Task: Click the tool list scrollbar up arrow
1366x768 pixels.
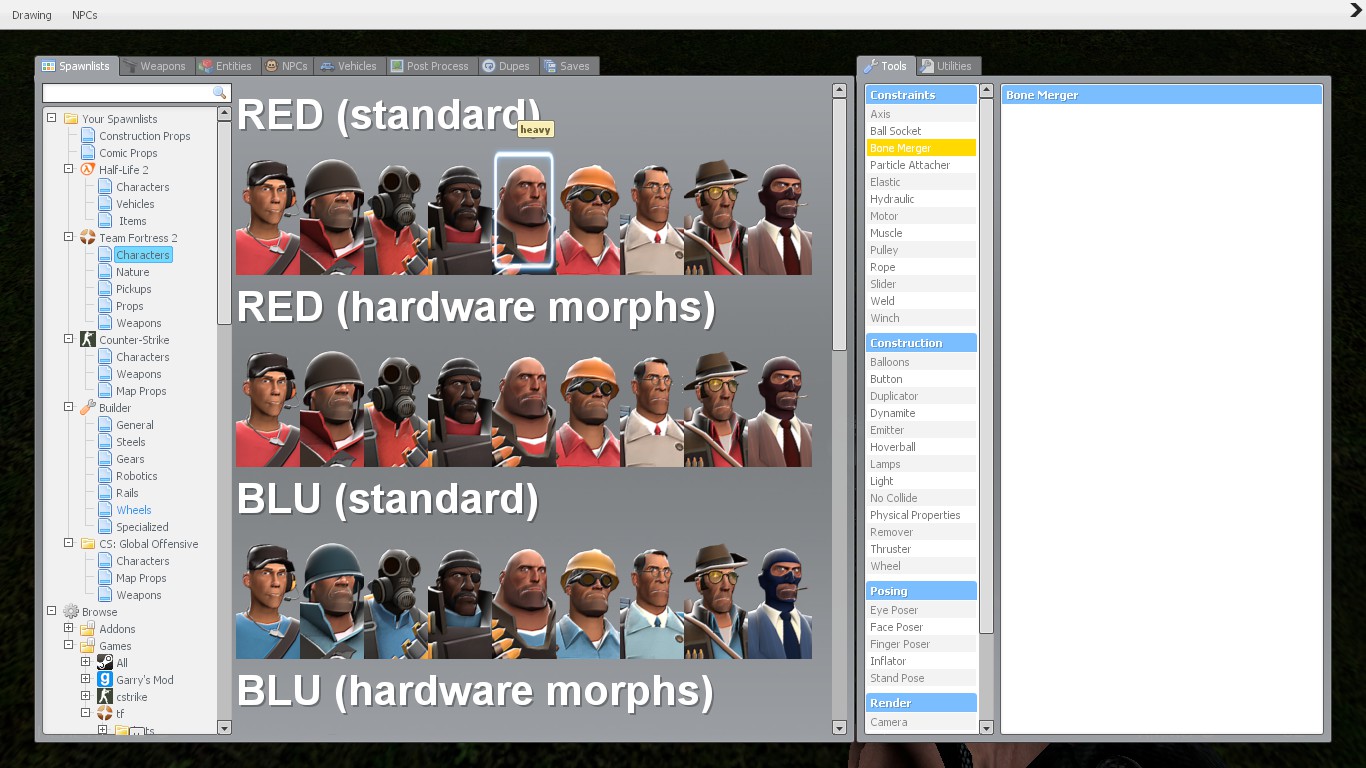Action: pyautogui.click(x=986, y=91)
